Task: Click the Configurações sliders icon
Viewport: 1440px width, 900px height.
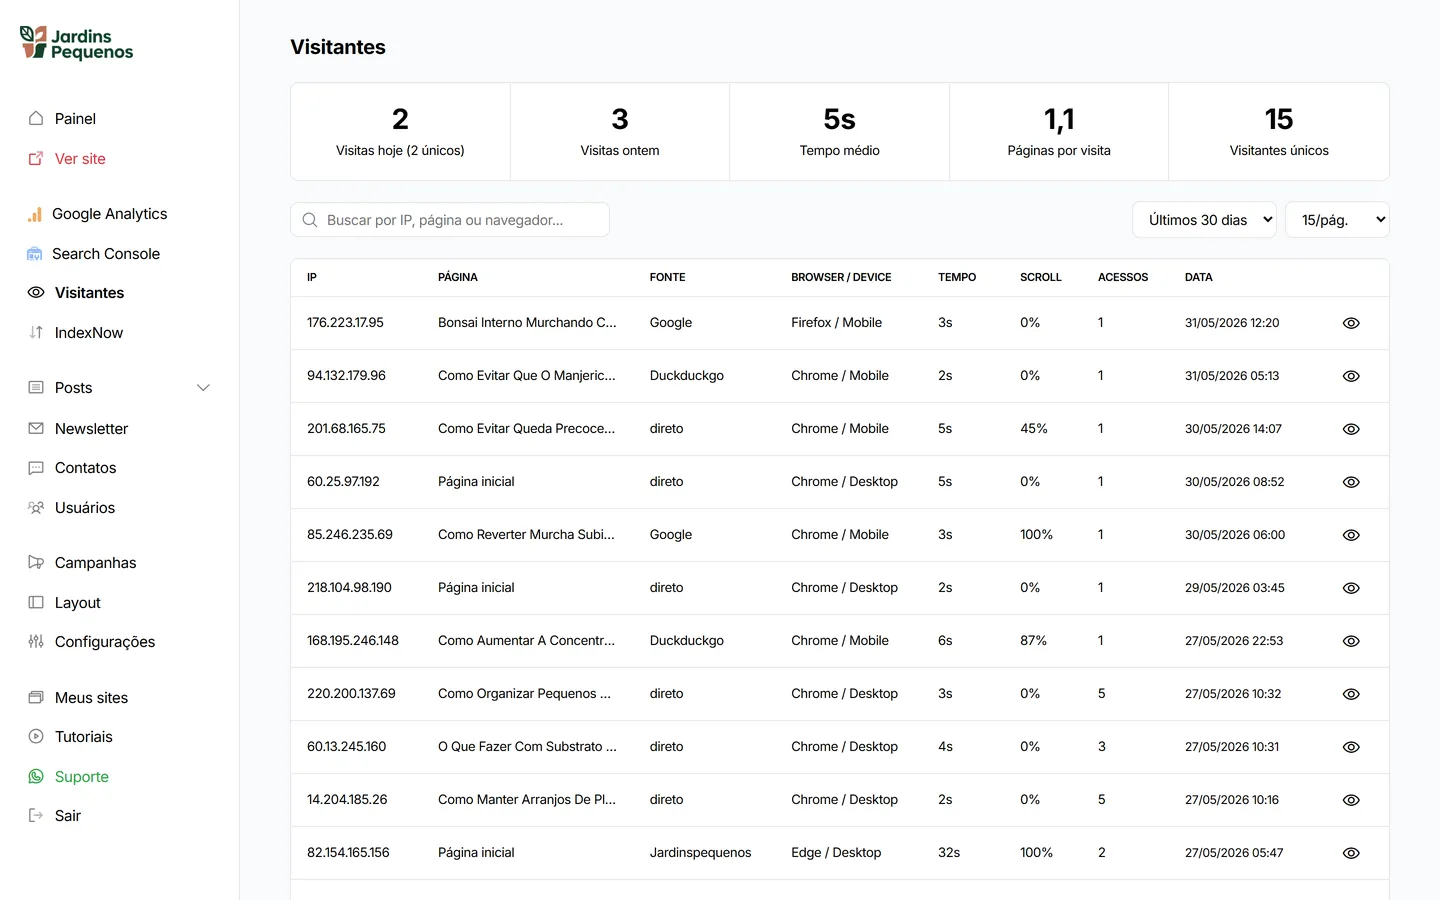Action: click(36, 641)
